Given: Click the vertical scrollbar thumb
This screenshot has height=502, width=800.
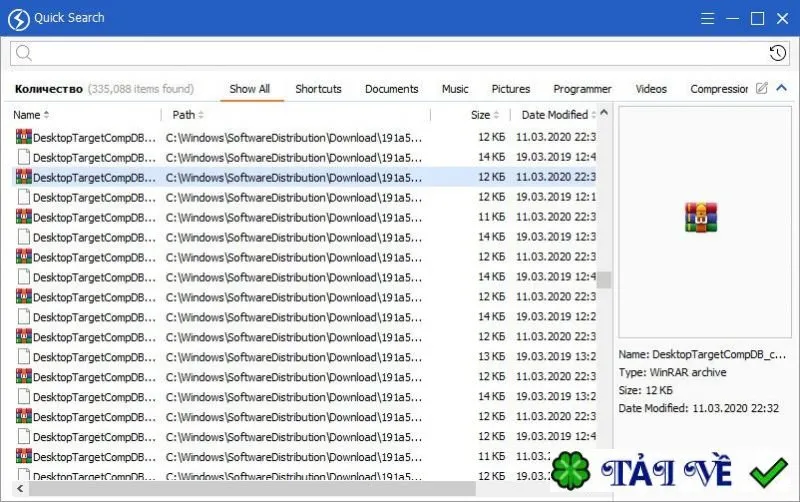Looking at the screenshot, I should [604, 280].
